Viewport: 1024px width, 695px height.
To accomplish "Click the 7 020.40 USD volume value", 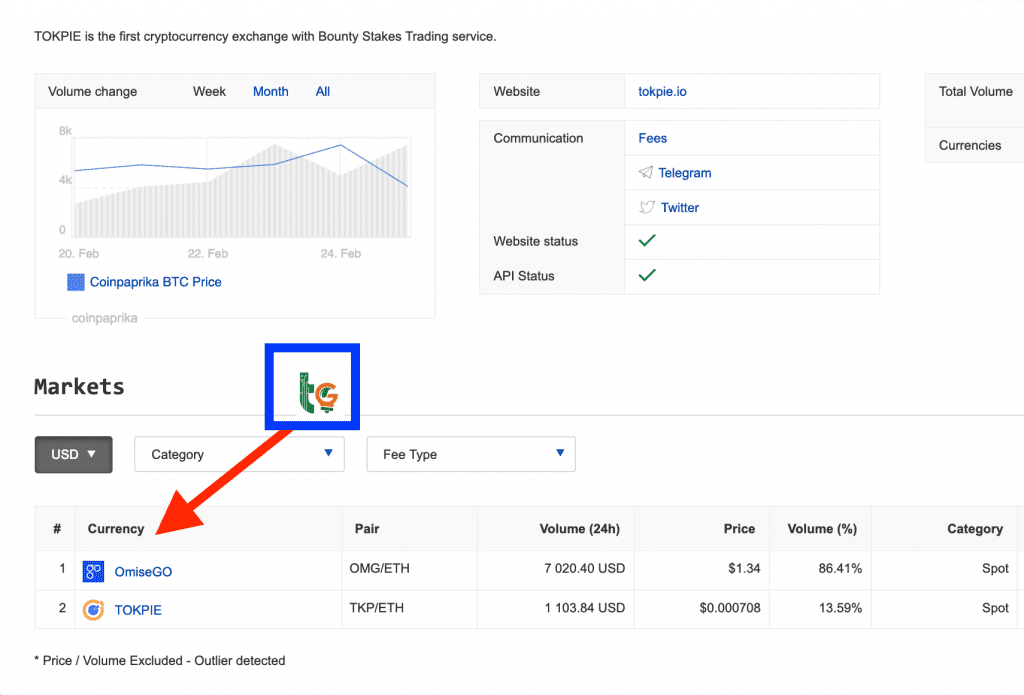I will tap(584, 568).
